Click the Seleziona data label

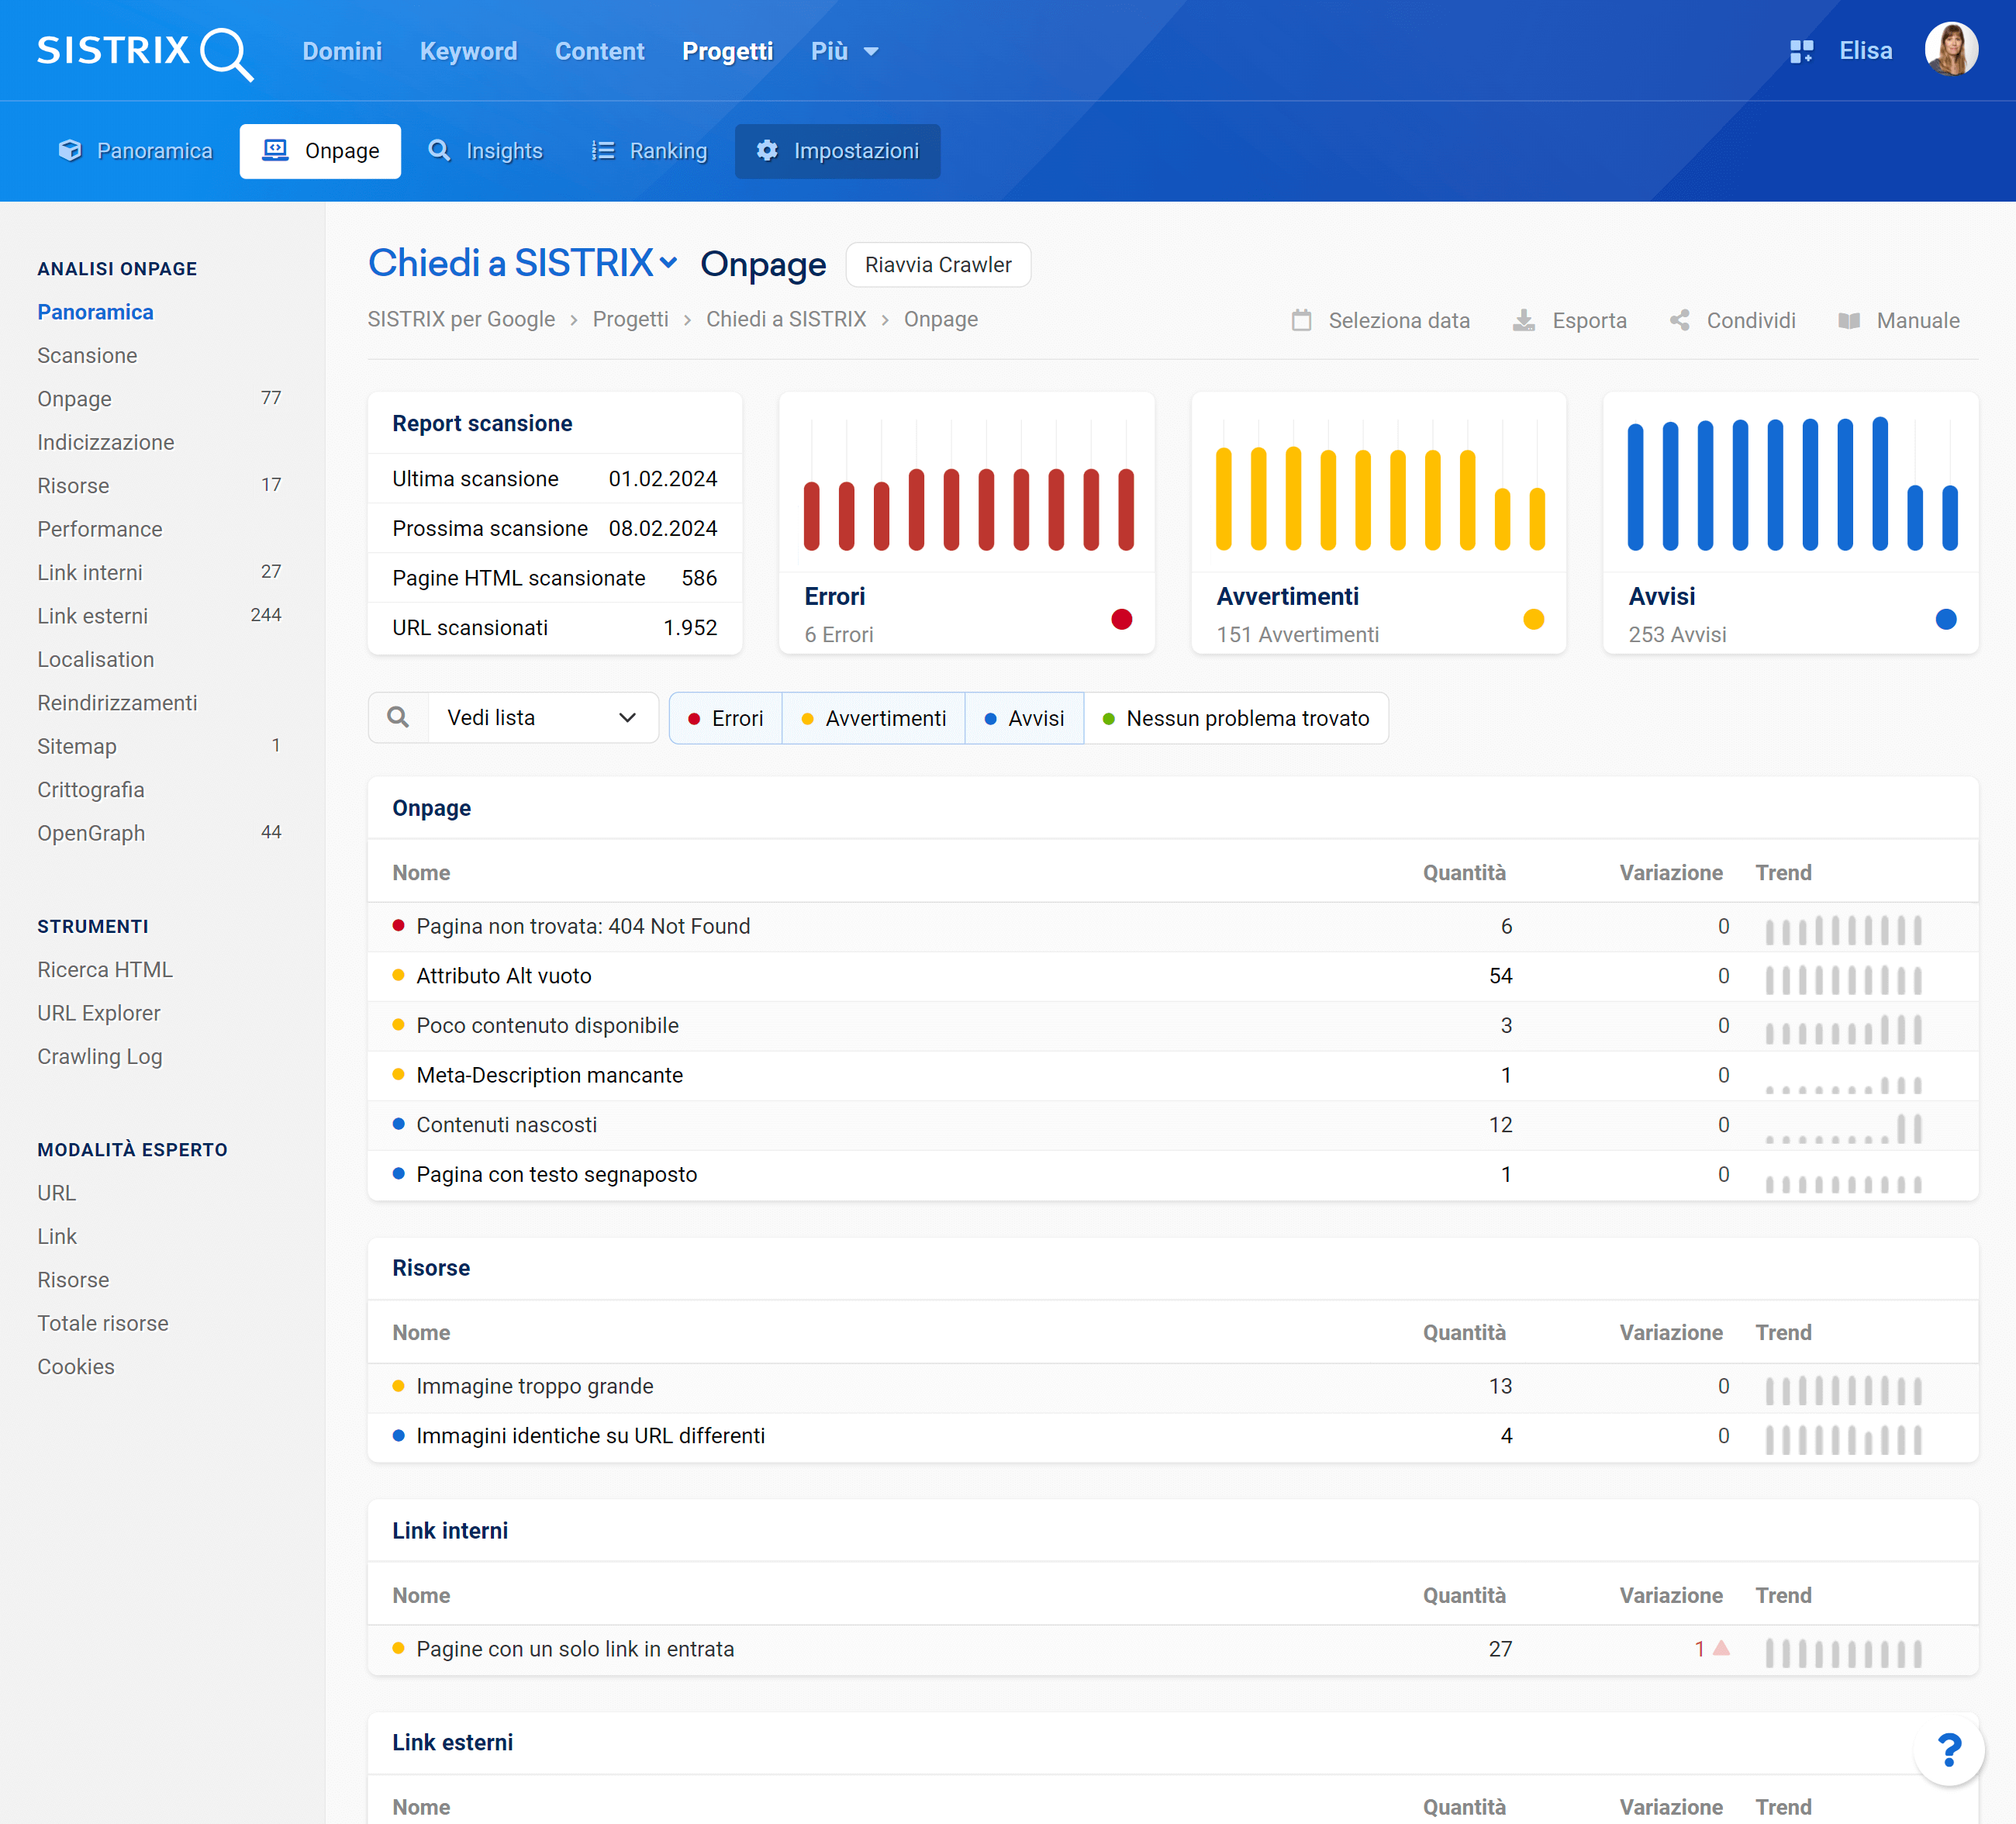click(1399, 320)
